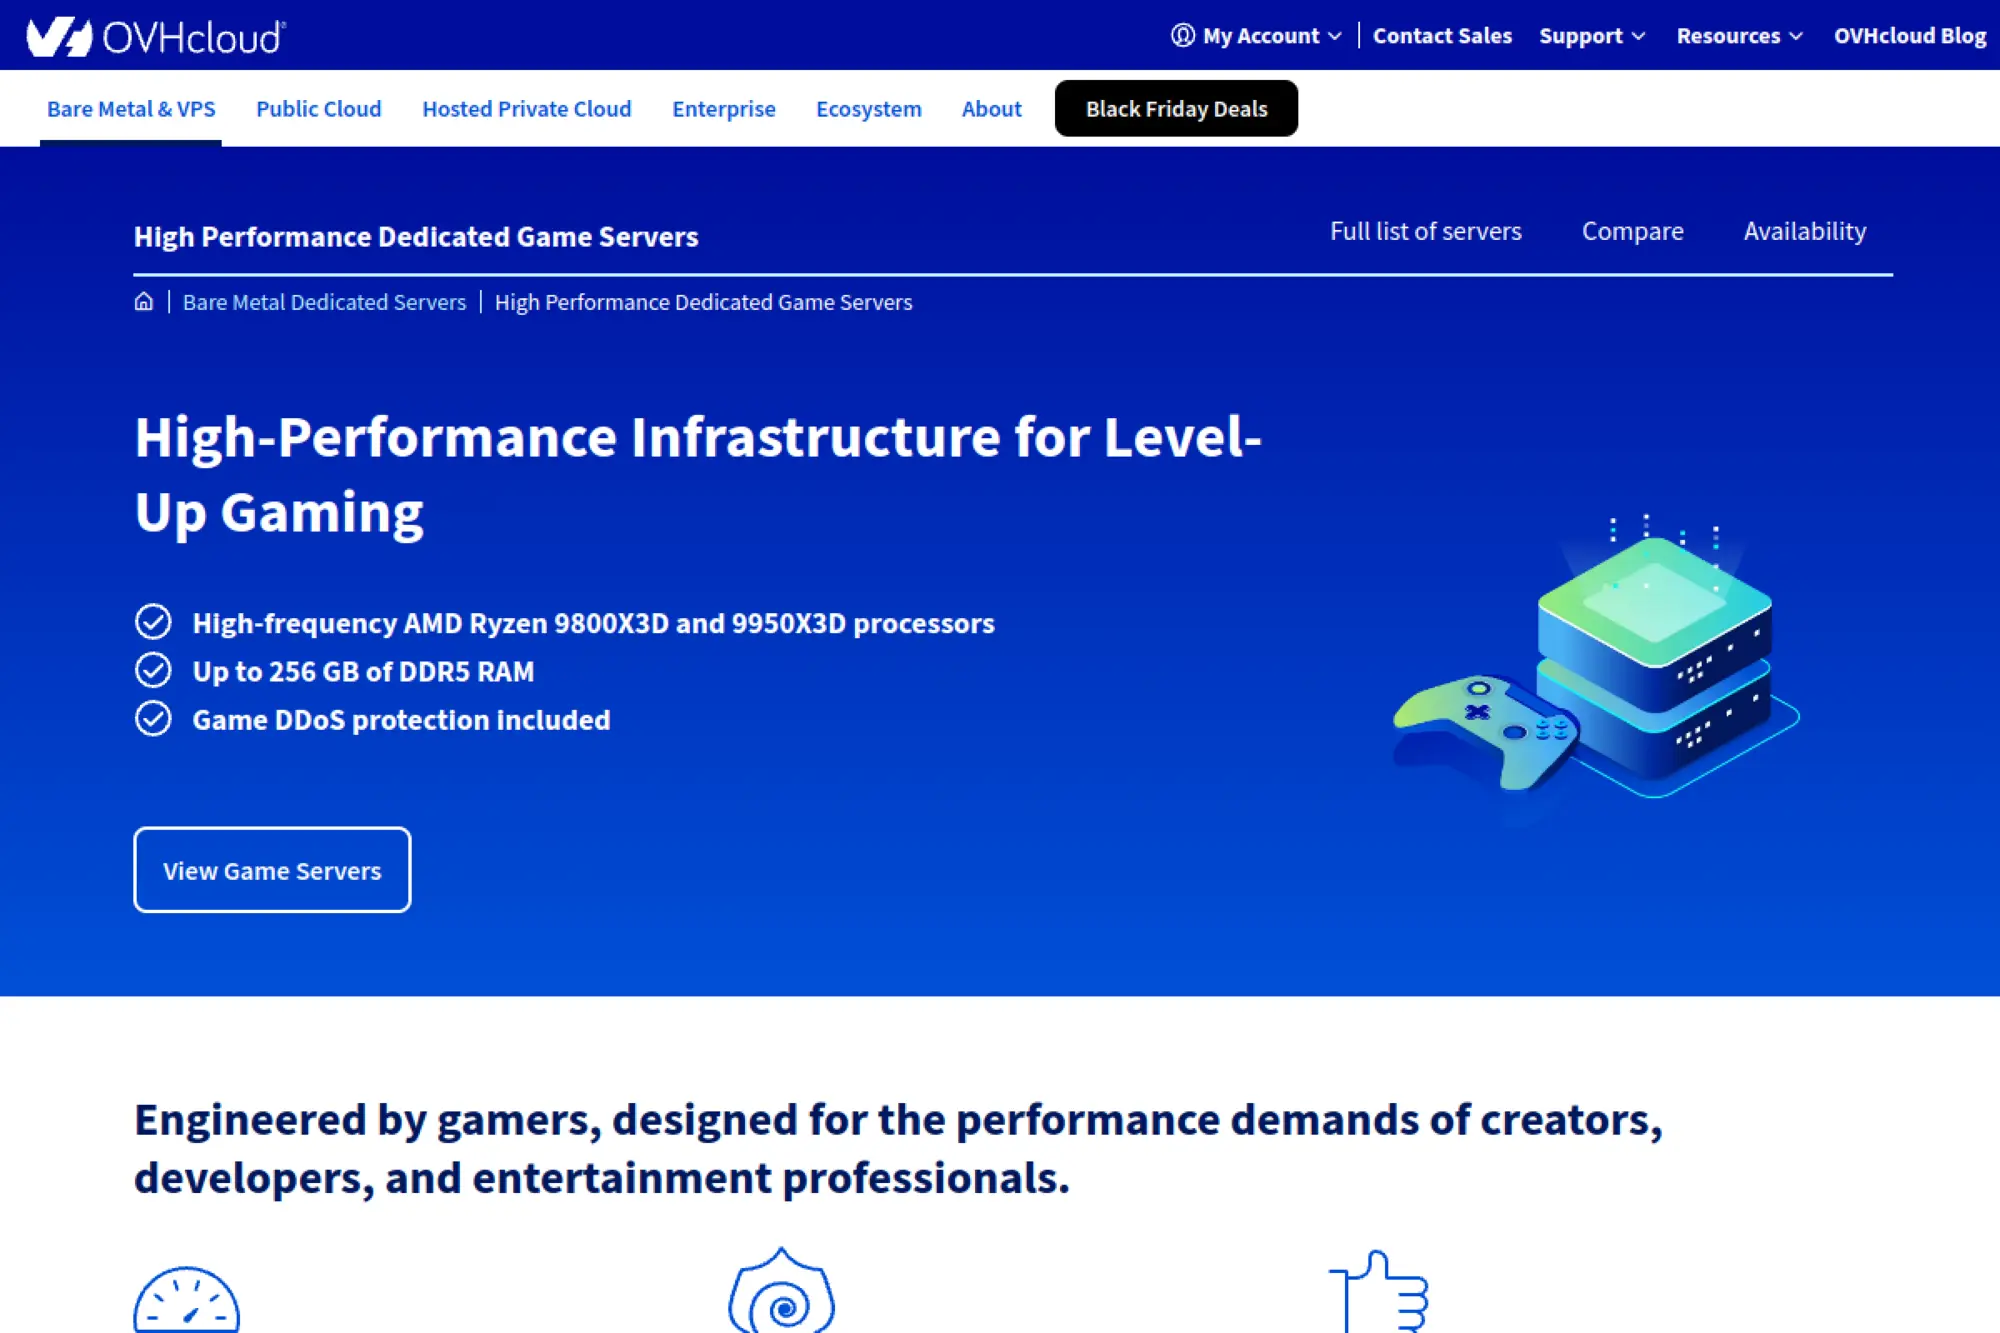Open the Compare link
This screenshot has width=2000, height=1333.
(1632, 231)
